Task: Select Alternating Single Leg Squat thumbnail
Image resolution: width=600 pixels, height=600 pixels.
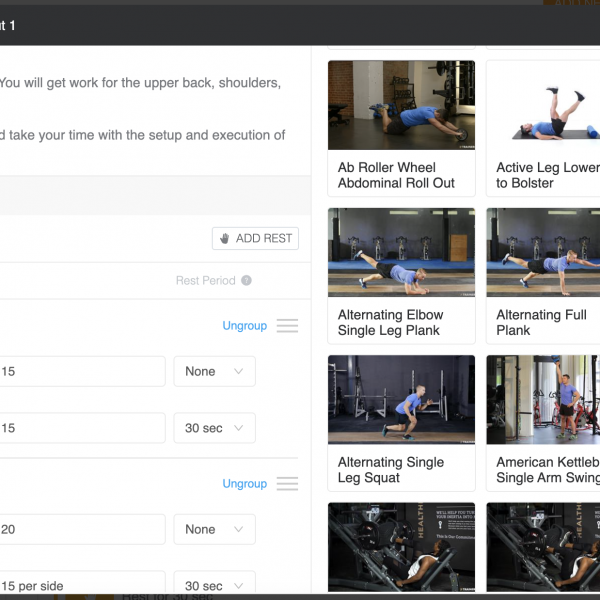Action: [x=401, y=399]
